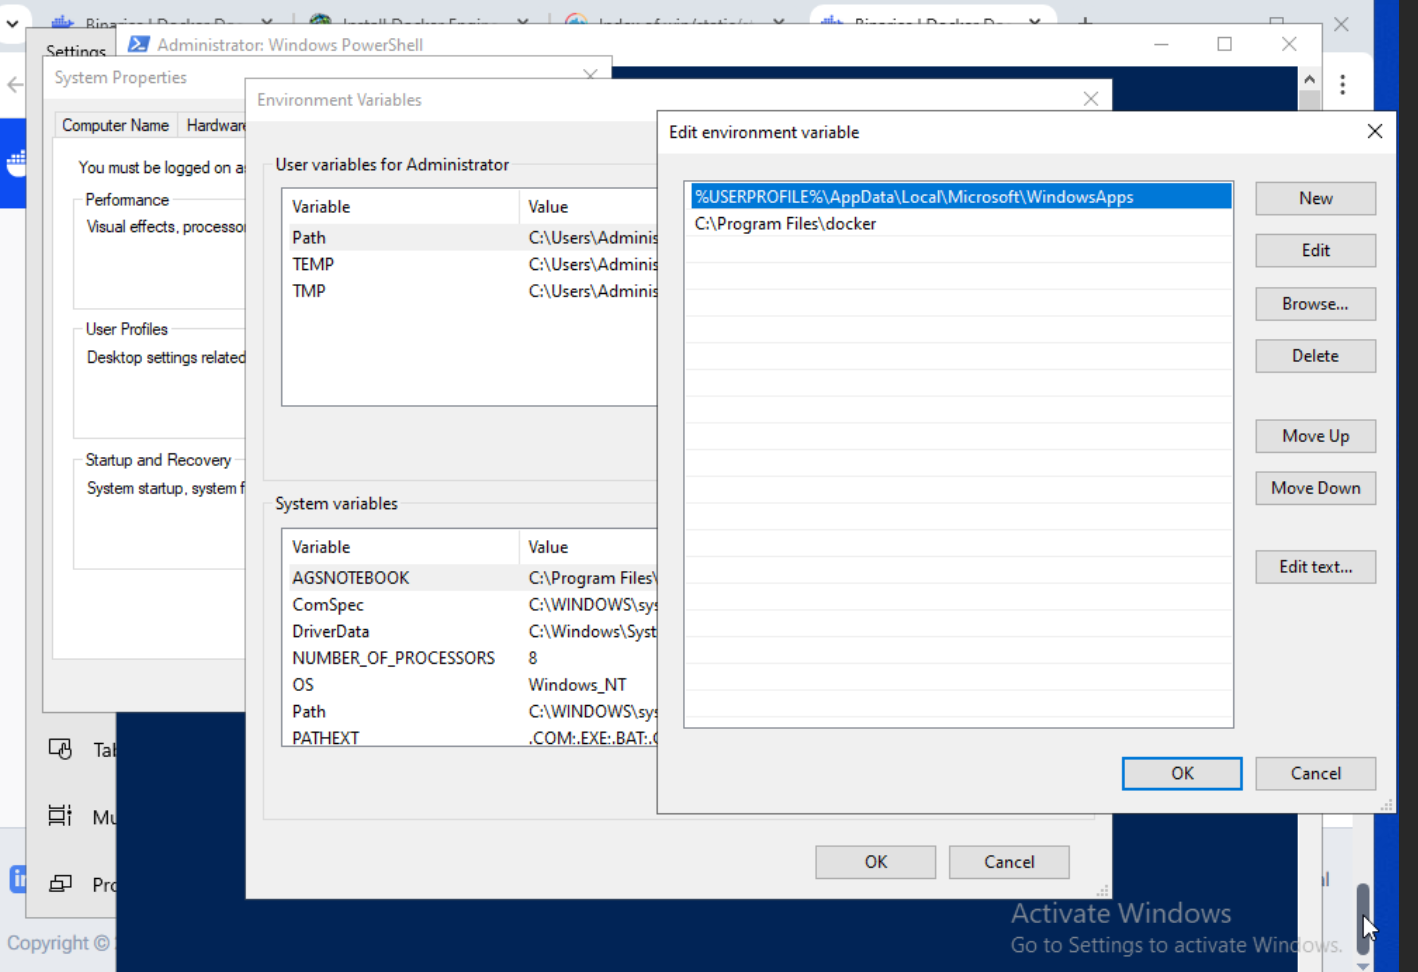The width and height of the screenshot is (1418, 972).
Task: Delete the selected path entry
Action: (1315, 356)
